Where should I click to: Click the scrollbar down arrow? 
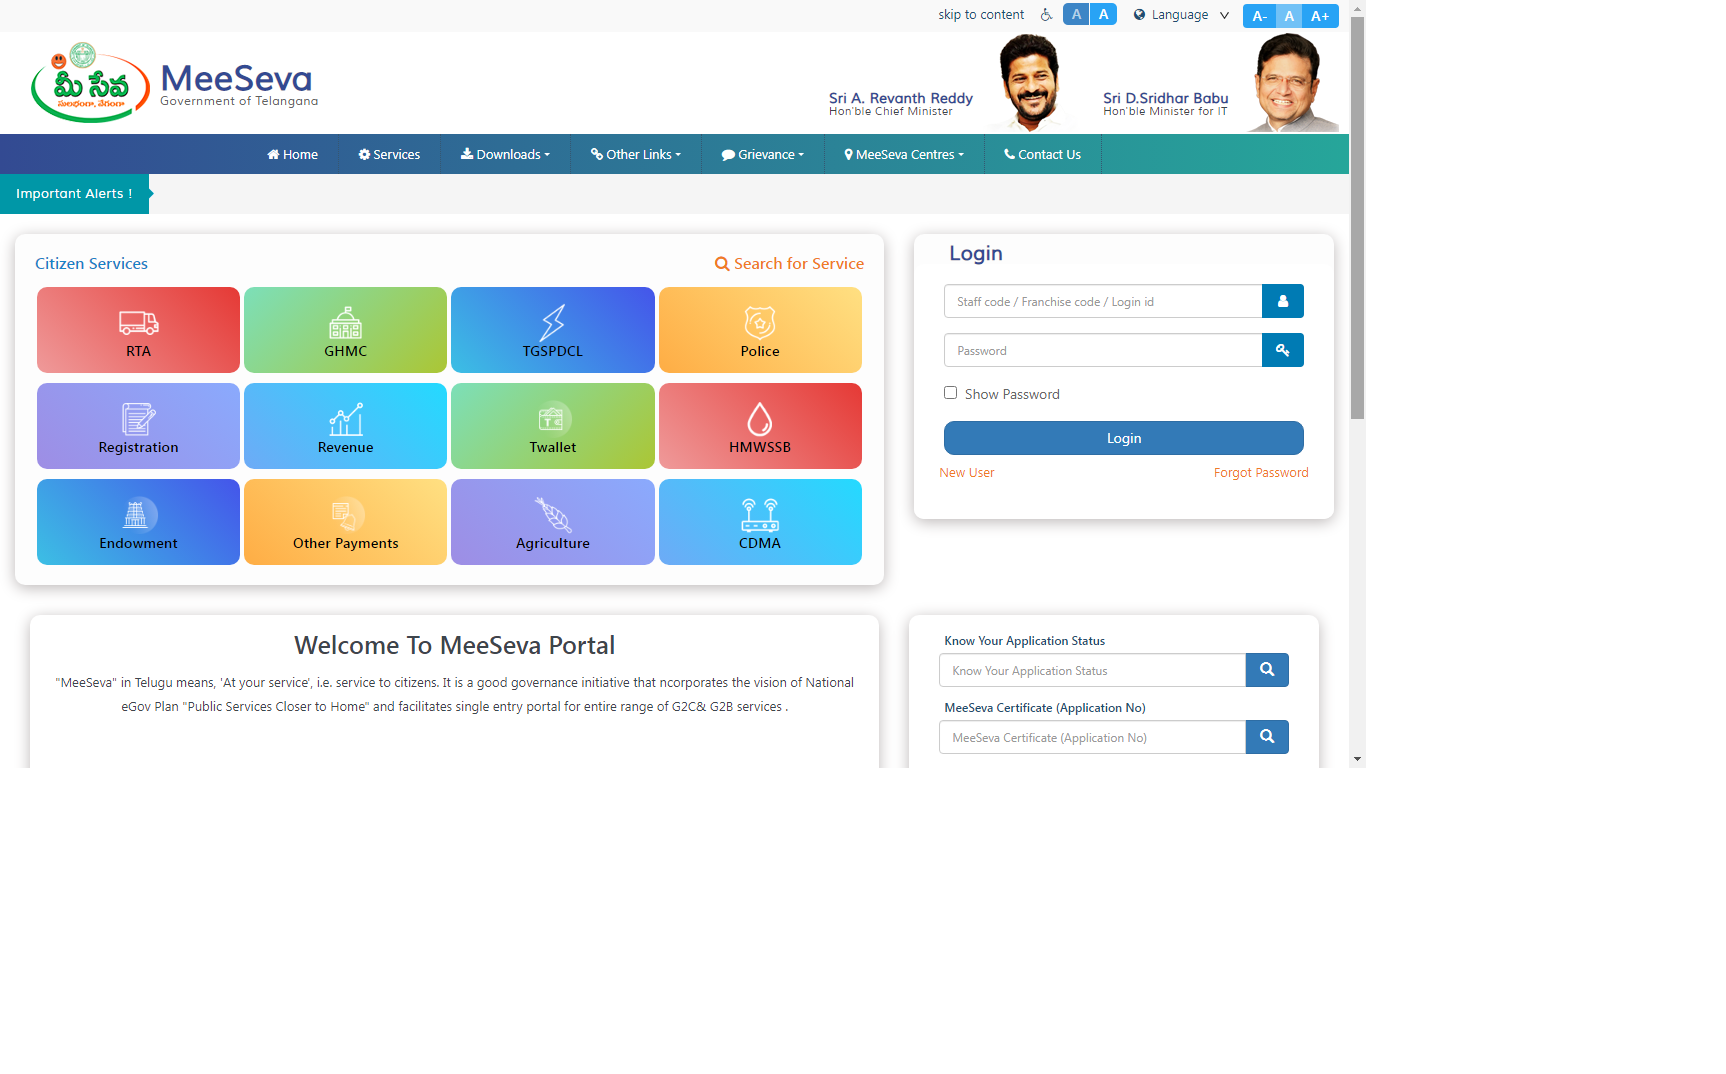[x=1357, y=759]
